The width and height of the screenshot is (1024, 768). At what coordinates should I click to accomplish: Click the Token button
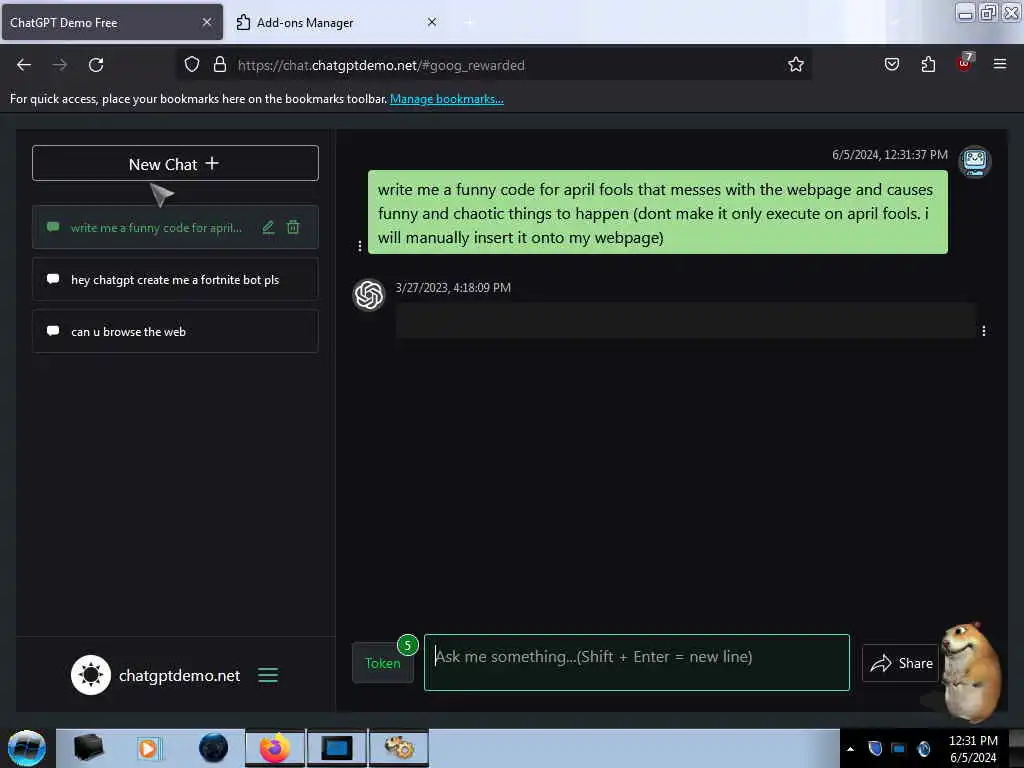click(x=383, y=663)
